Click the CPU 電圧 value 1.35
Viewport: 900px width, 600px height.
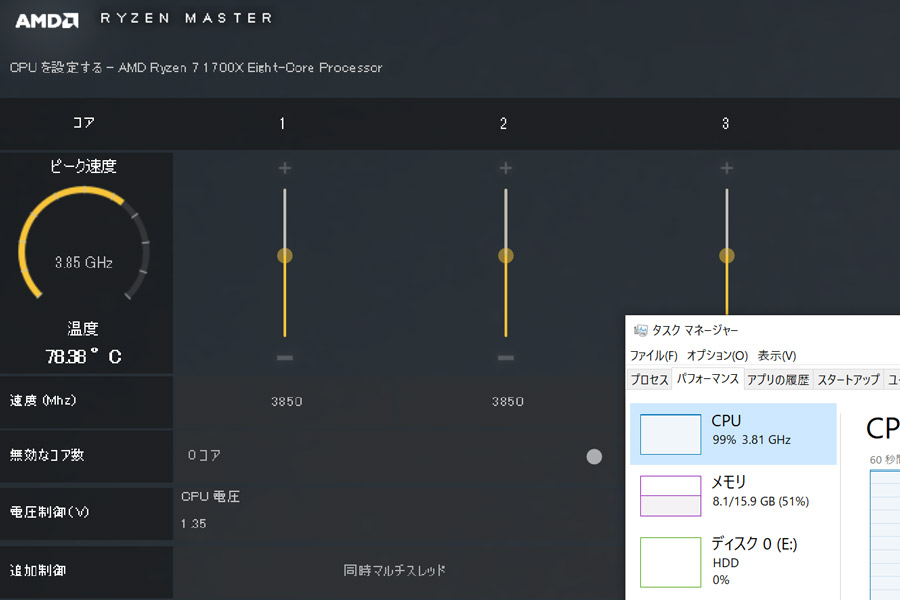(x=193, y=524)
